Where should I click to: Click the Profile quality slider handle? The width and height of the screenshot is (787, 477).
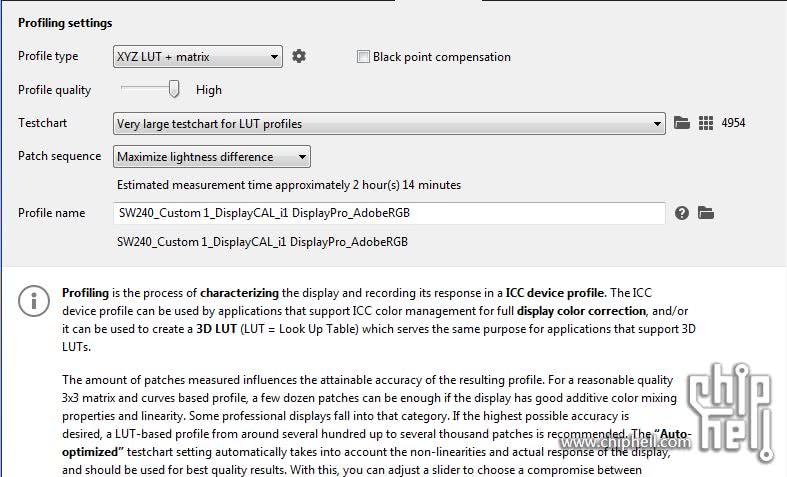coord(174,89)
